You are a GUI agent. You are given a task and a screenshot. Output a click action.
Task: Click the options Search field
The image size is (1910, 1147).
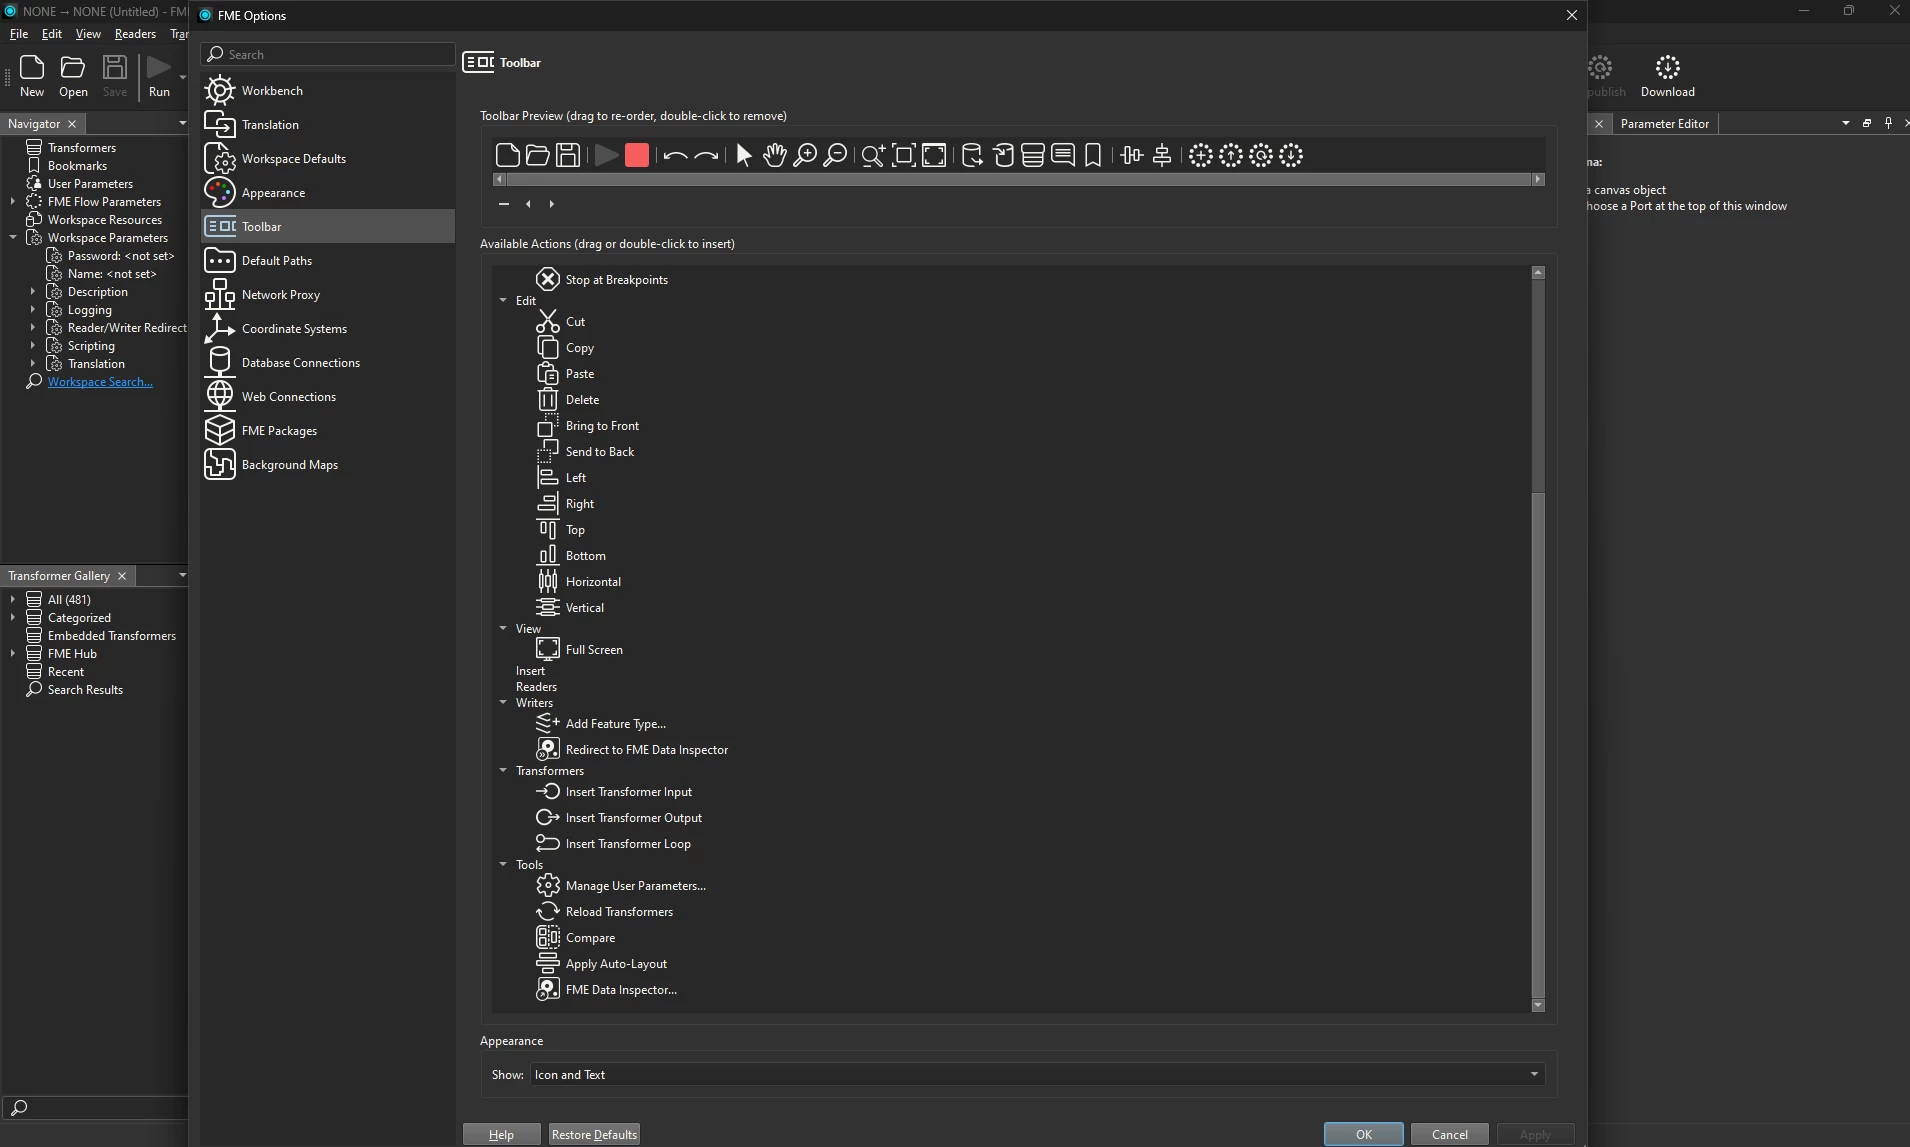[328, 55]
